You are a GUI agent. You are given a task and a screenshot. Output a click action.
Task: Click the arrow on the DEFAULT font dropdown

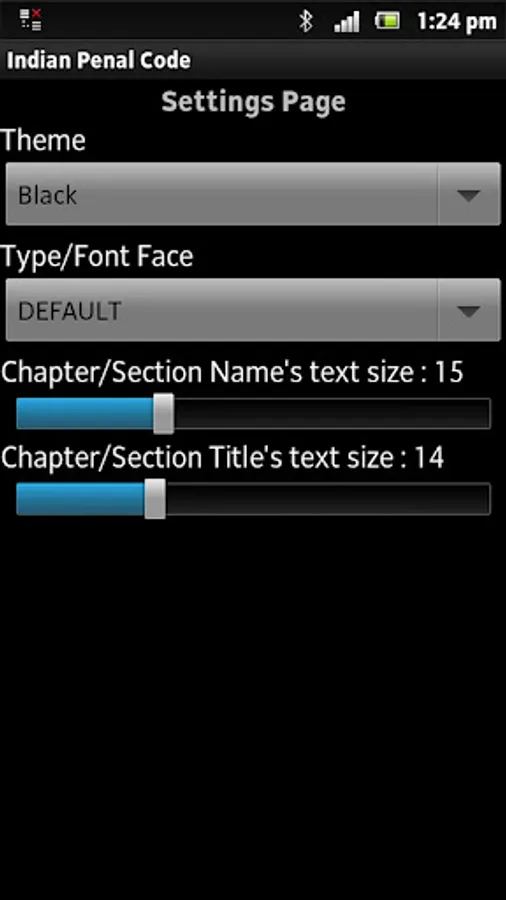pos(469,311)
